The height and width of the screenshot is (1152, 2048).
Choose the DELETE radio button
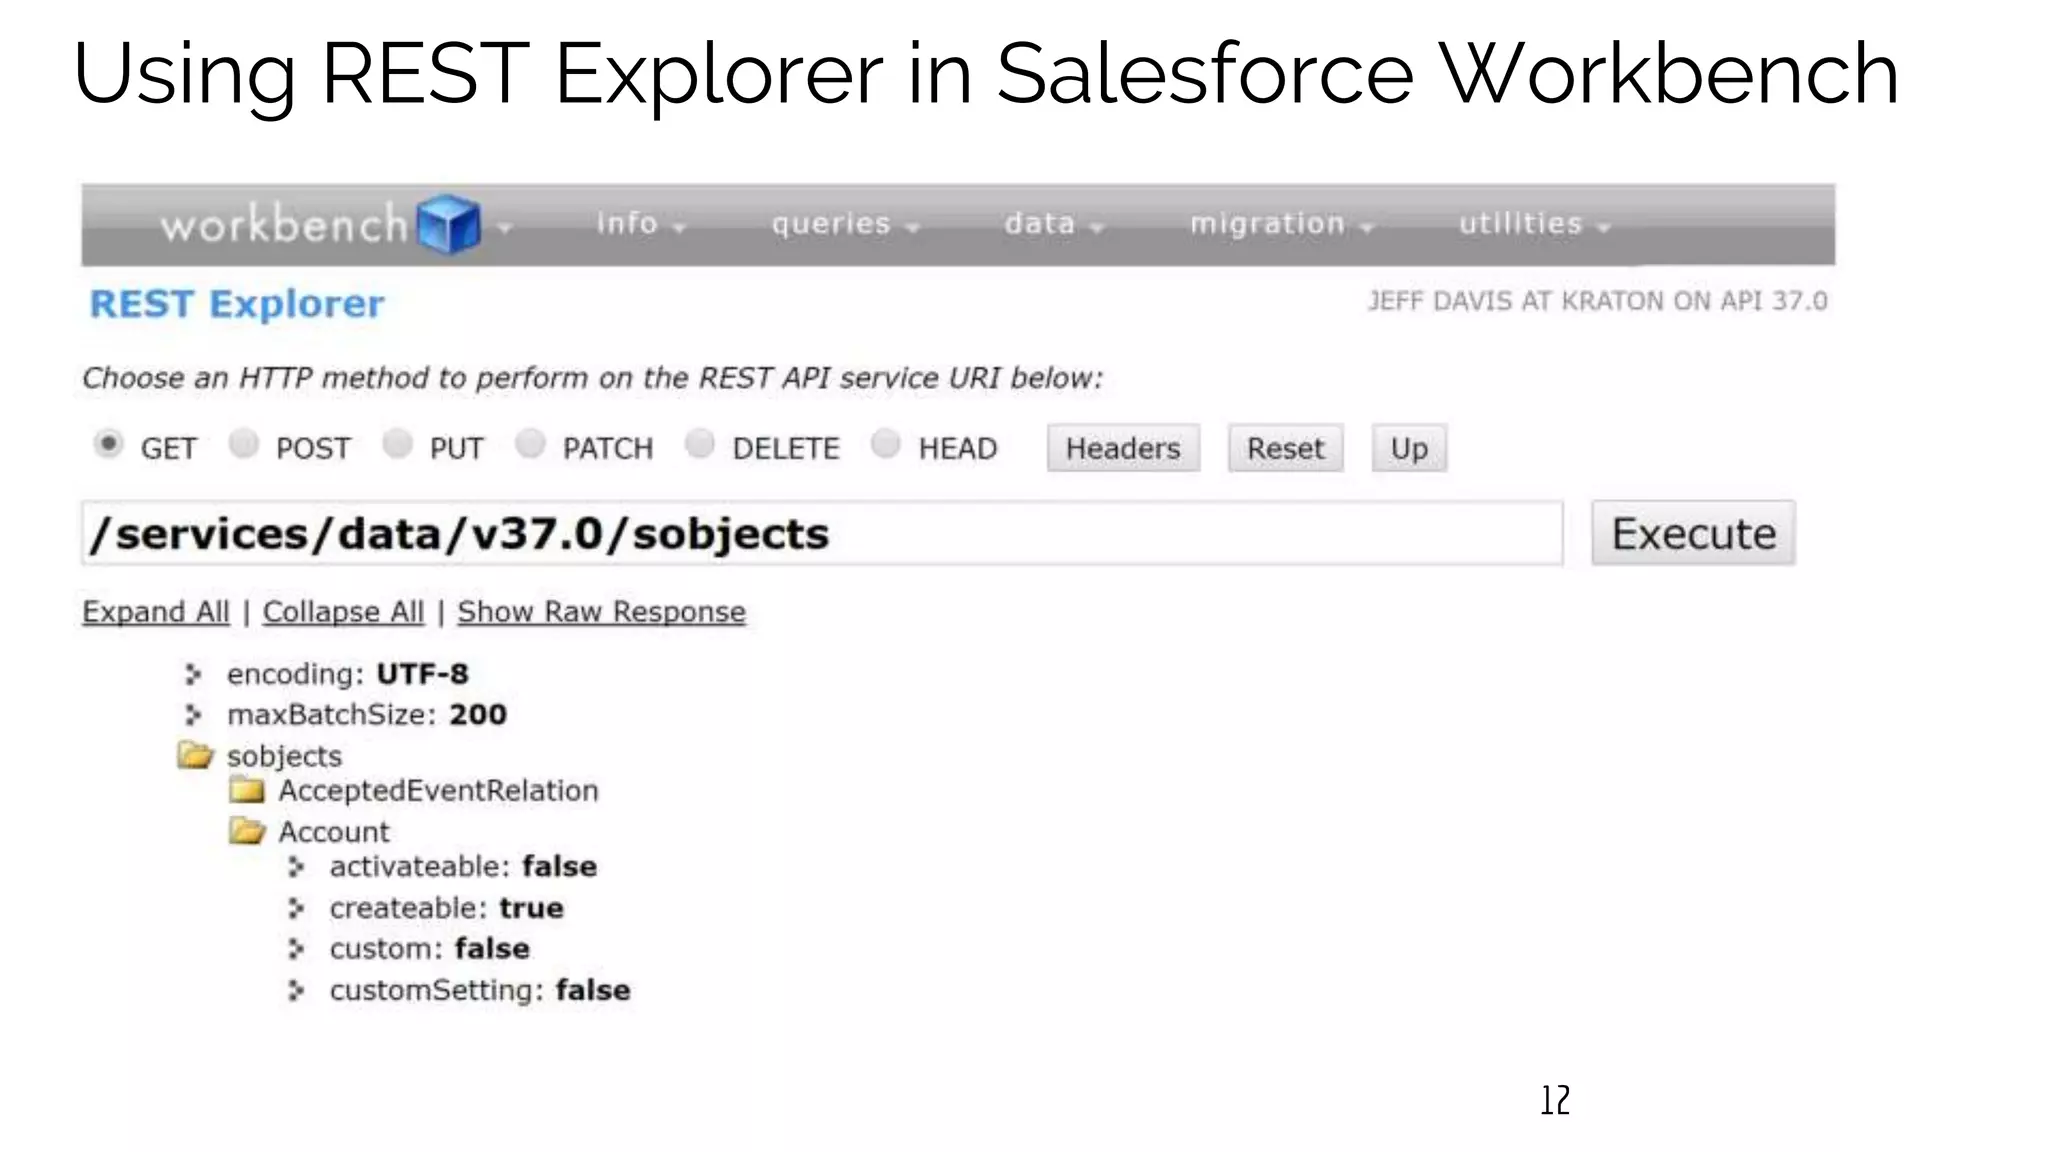(x=700, y=443)
